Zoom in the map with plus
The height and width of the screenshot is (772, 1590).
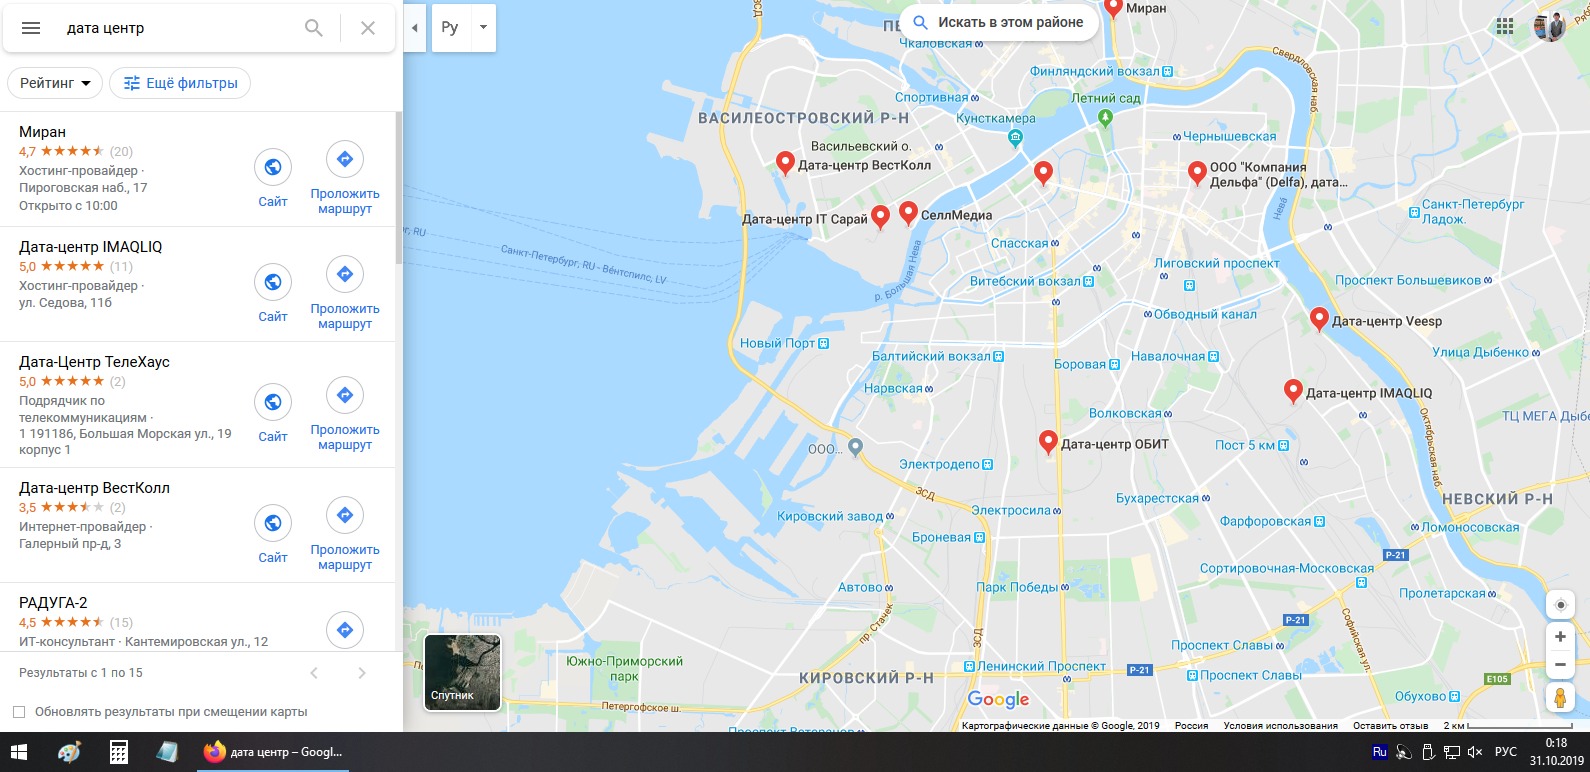(1560, 637)
